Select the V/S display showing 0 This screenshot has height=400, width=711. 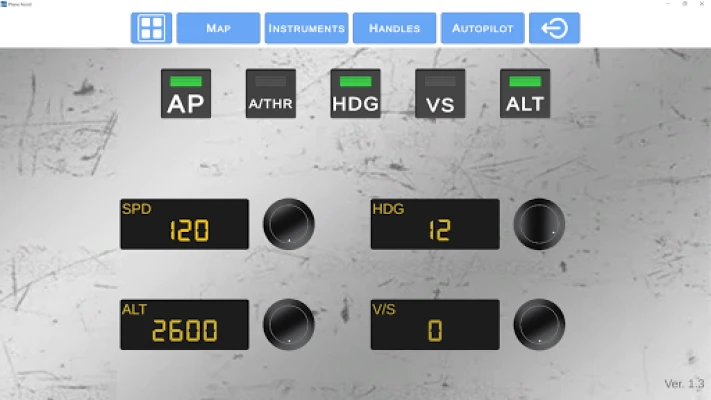pyautogui.click(x=435, y=325)
